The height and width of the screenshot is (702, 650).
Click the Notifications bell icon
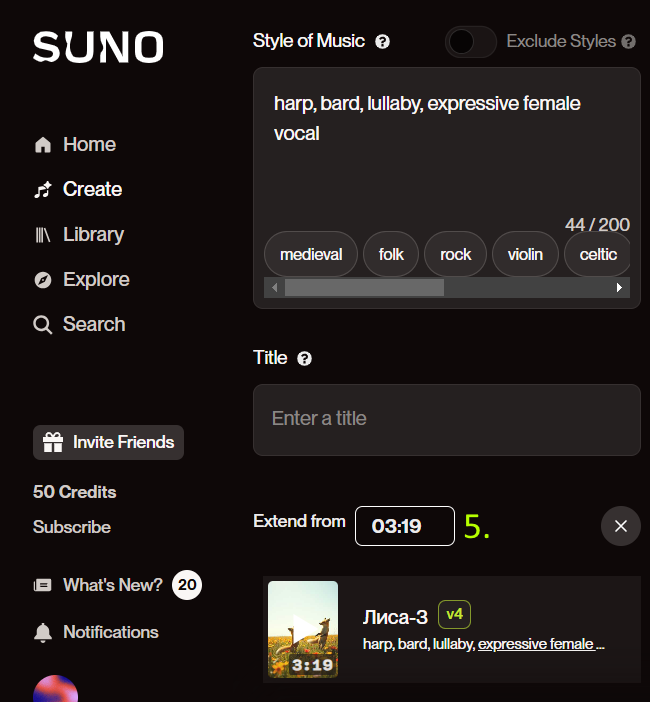click(43, 633)
